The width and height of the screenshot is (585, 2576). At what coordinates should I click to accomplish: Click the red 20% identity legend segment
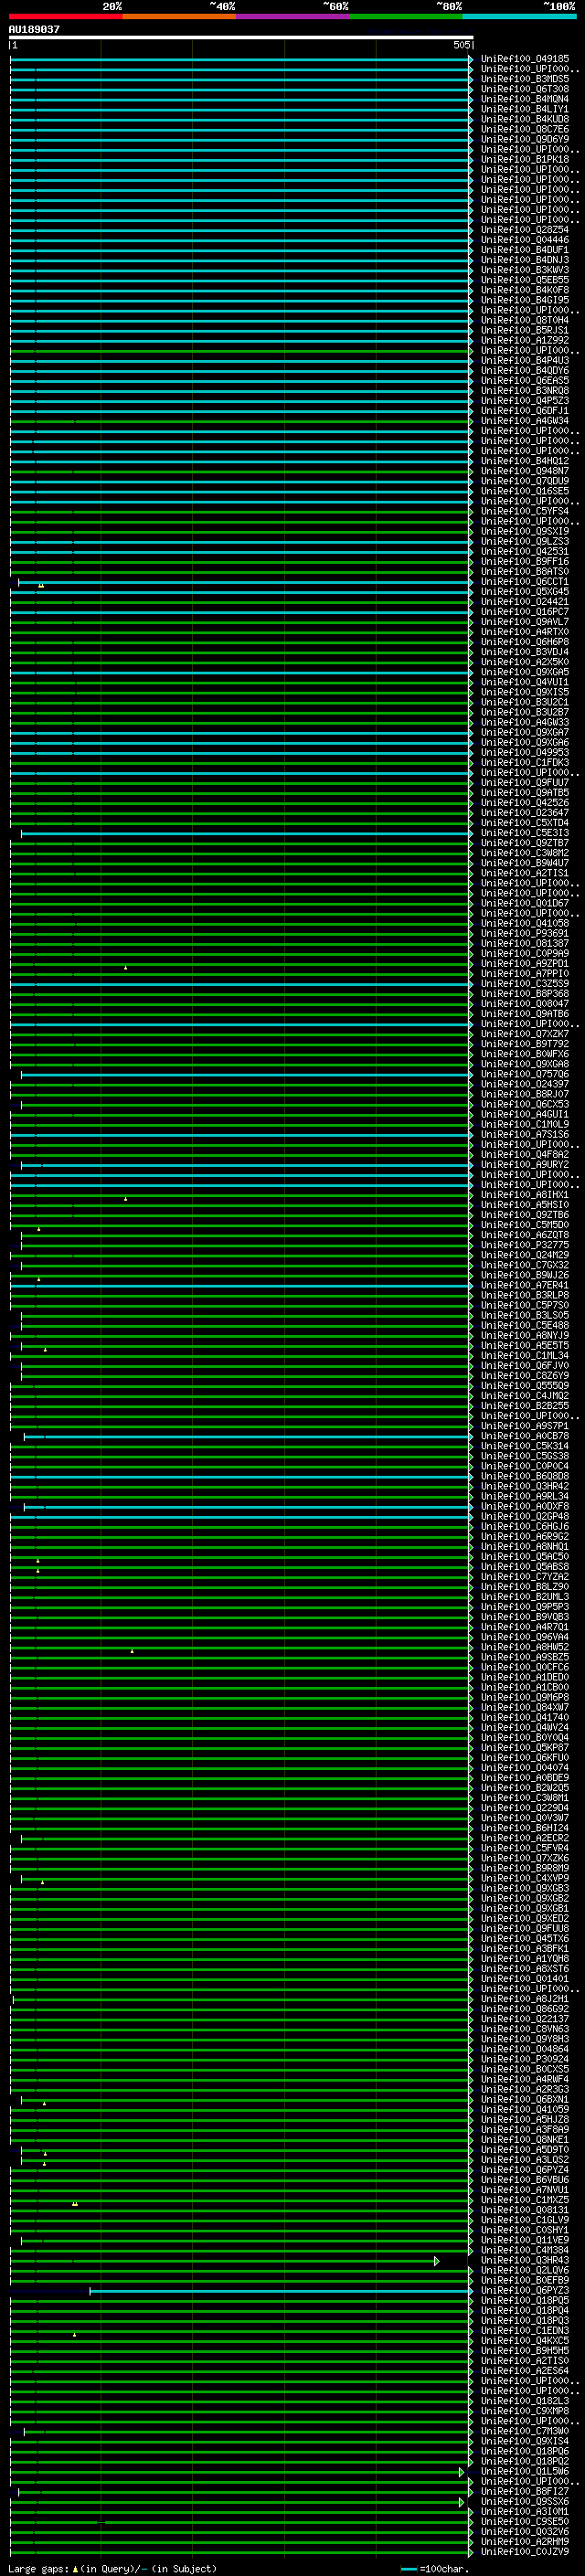tap(65, 16)
